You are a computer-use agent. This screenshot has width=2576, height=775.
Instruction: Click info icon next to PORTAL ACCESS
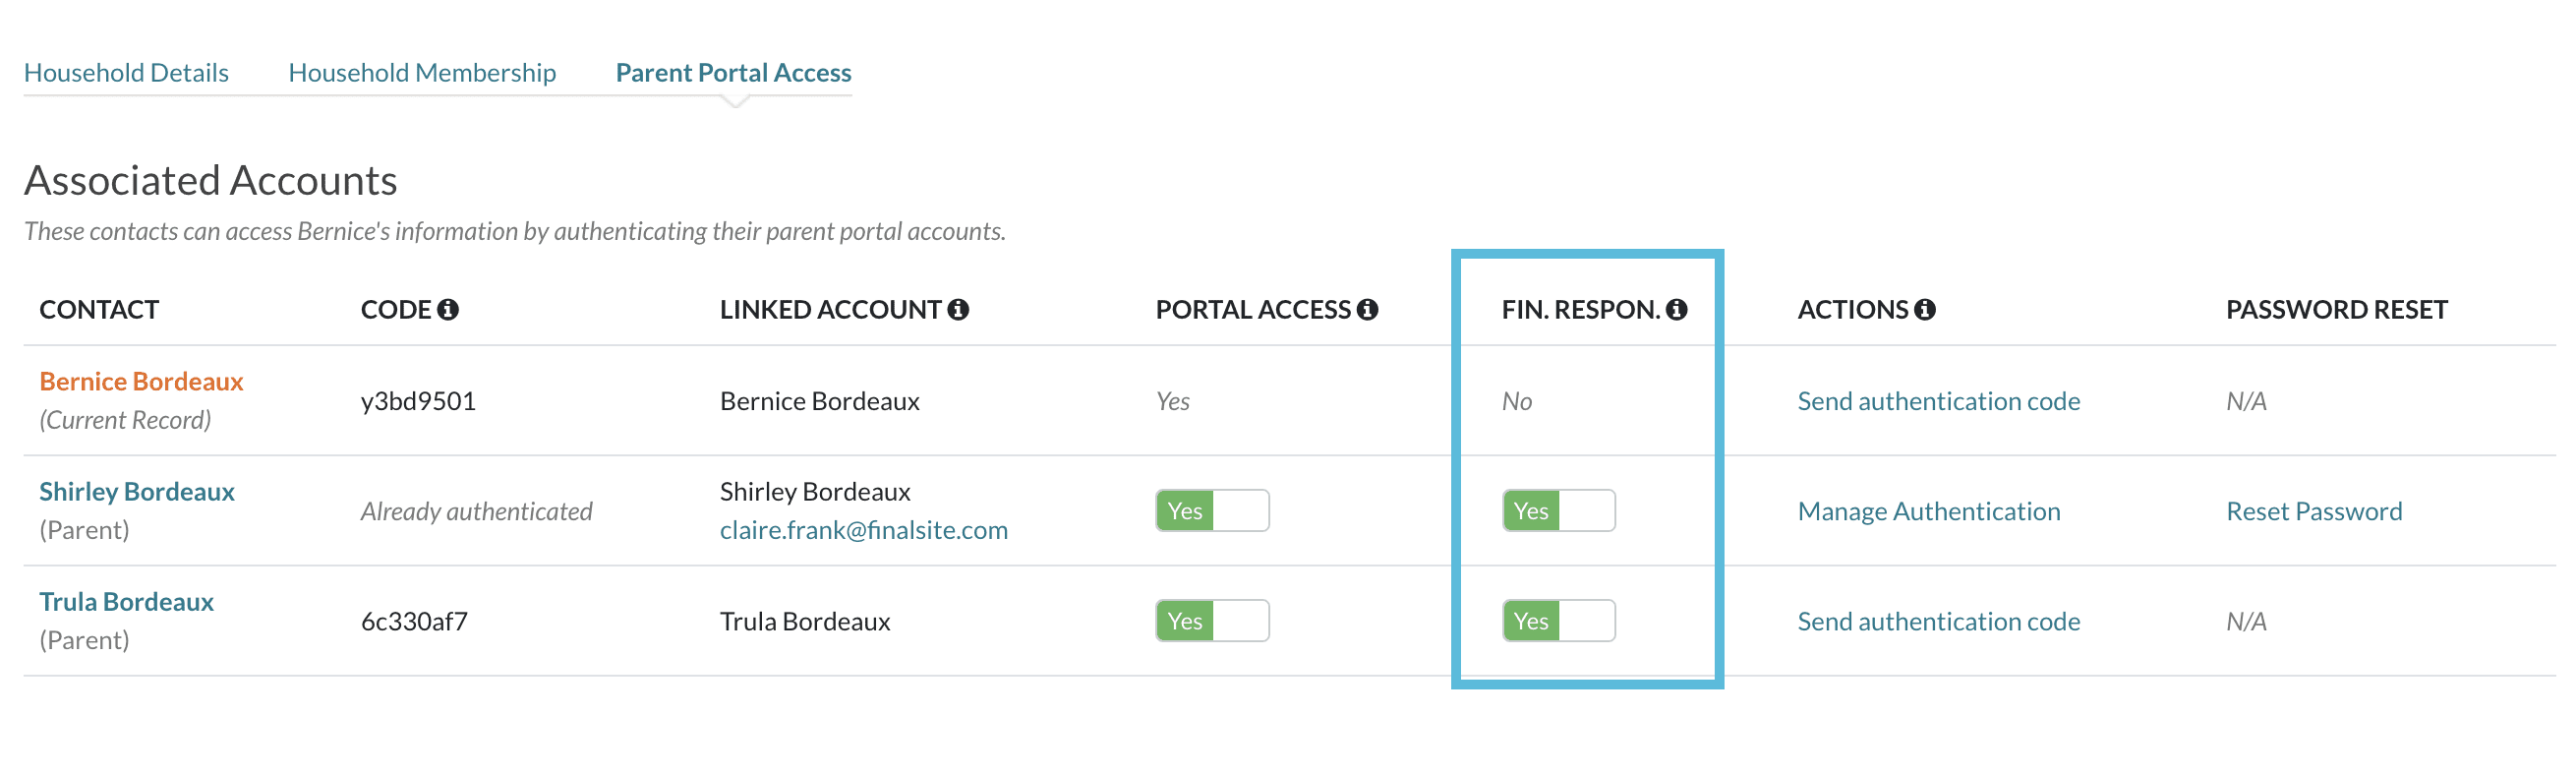pyautogui.click(x=1367, y=310)
